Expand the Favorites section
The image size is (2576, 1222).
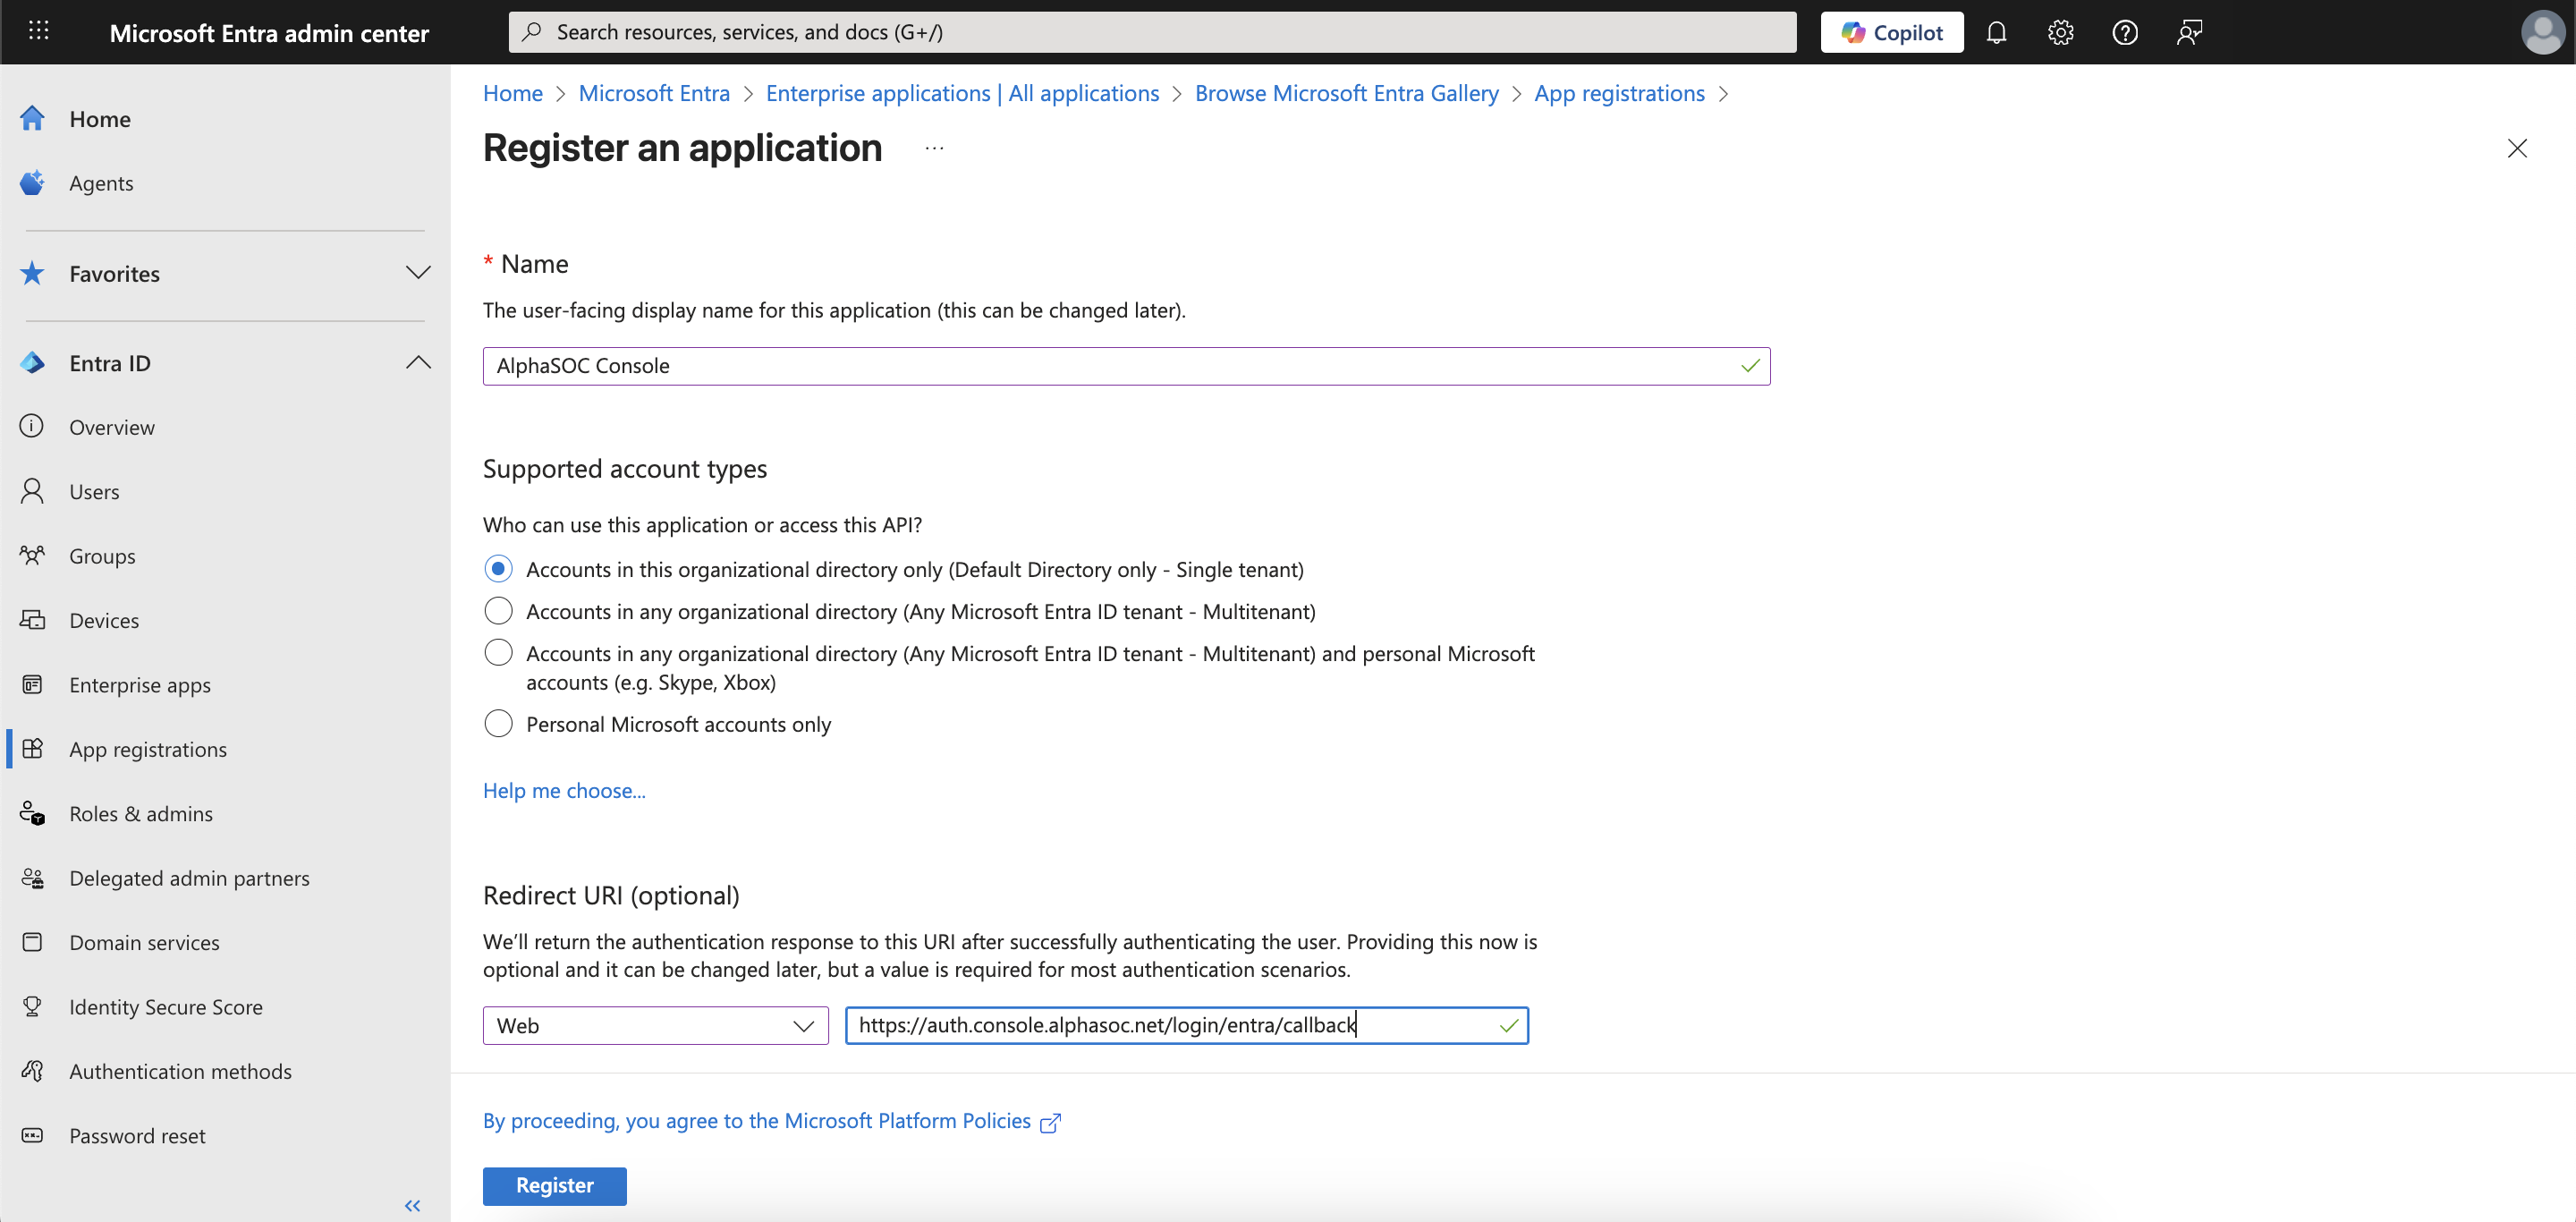[418, 273]
